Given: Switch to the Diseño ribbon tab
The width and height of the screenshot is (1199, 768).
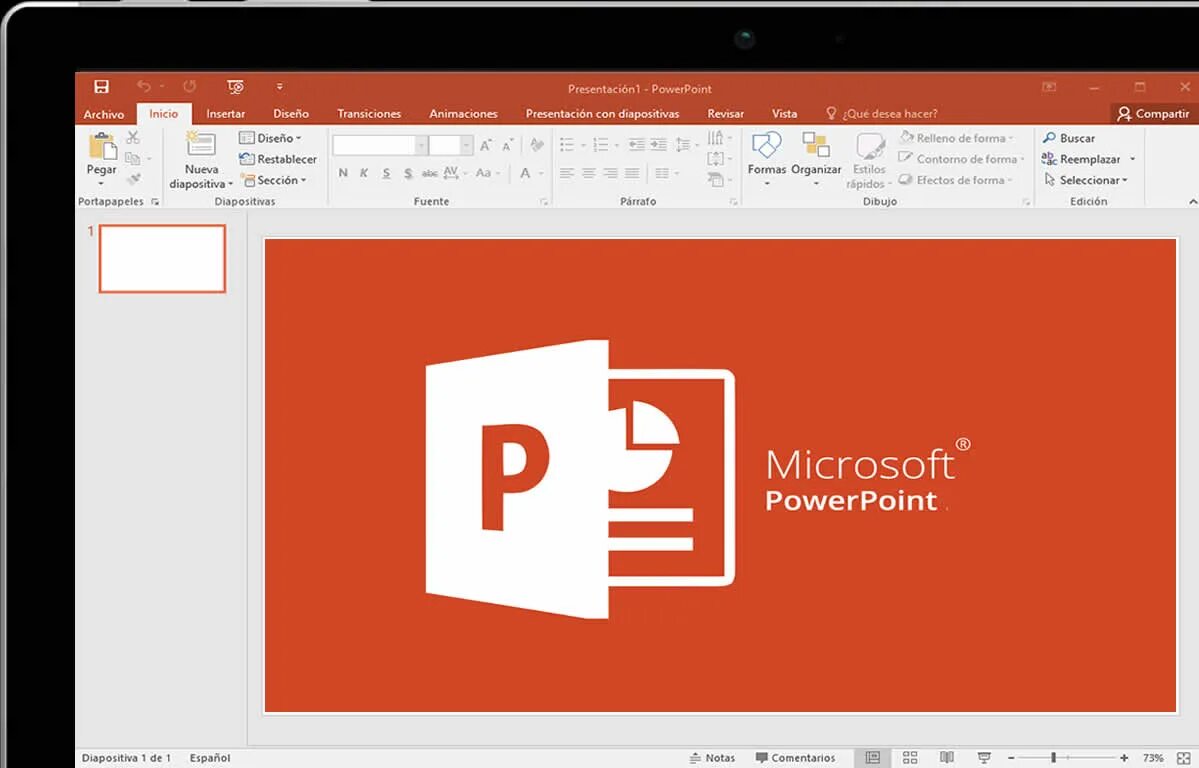Looking at the screenshot, I should tap(291, 114).
